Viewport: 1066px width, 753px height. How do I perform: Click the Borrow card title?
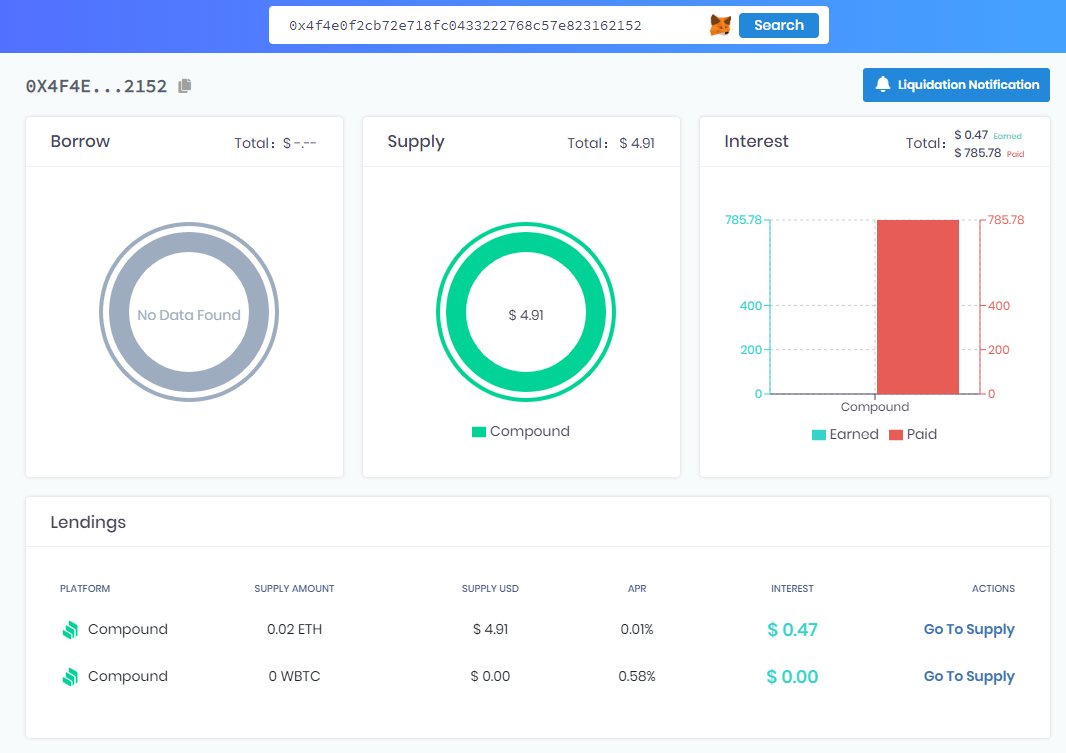pyautogui.click(x=80, y=141)
